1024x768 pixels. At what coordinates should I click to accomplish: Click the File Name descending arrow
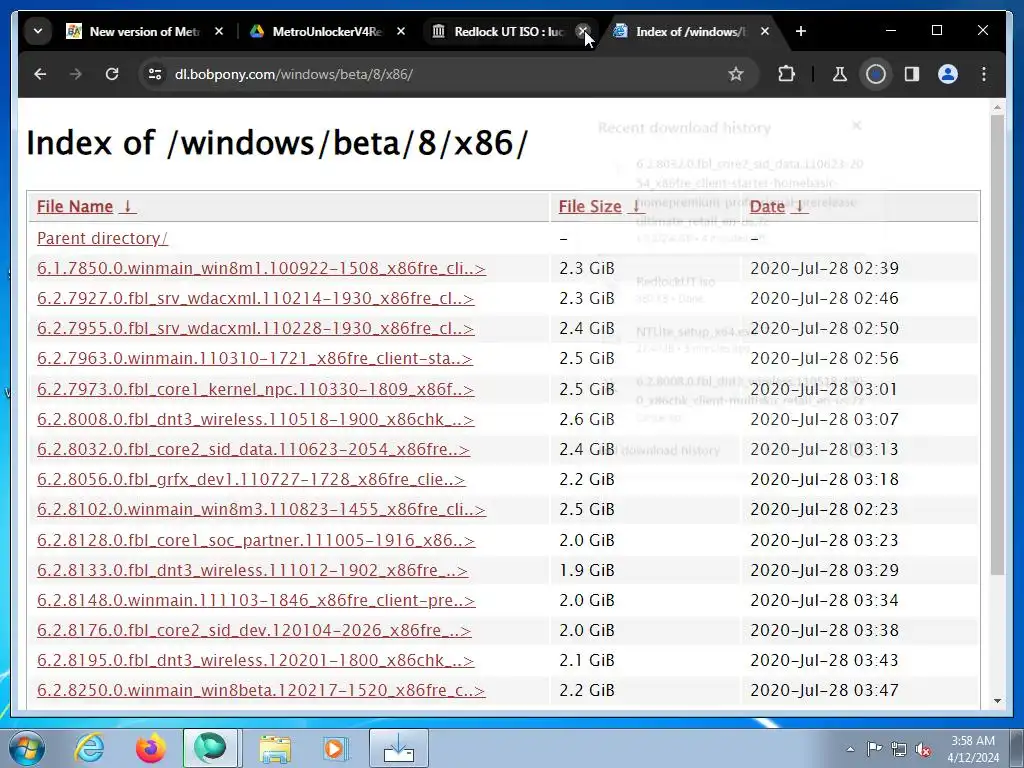128,206
